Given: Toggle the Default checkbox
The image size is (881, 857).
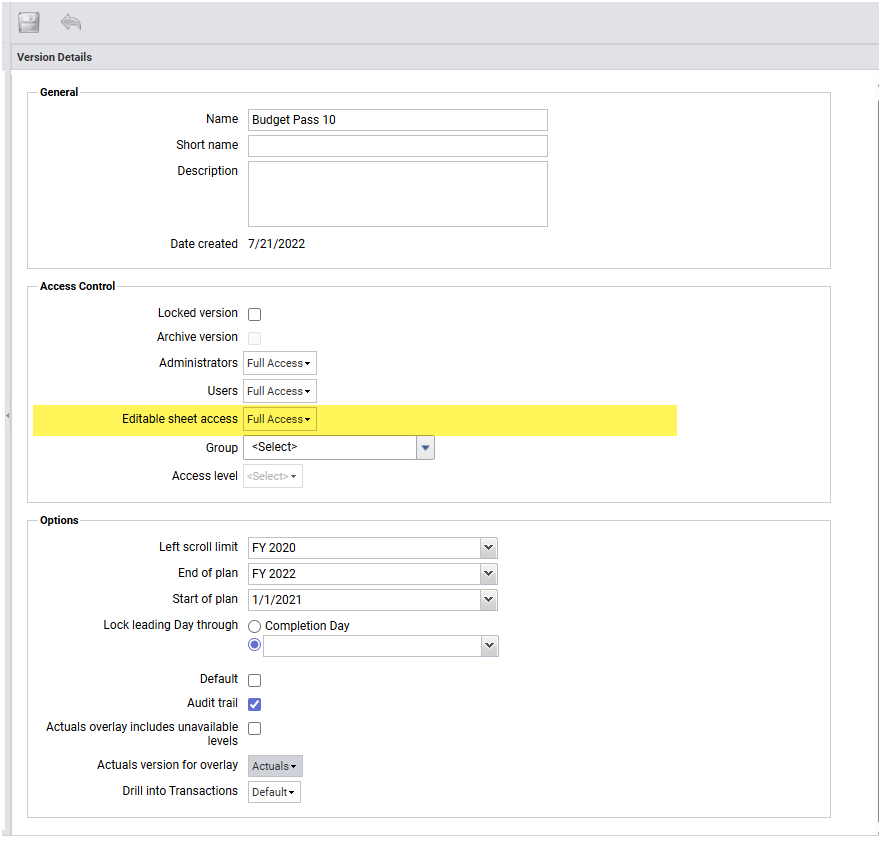Looking at the screenshot, I should 254,680.
